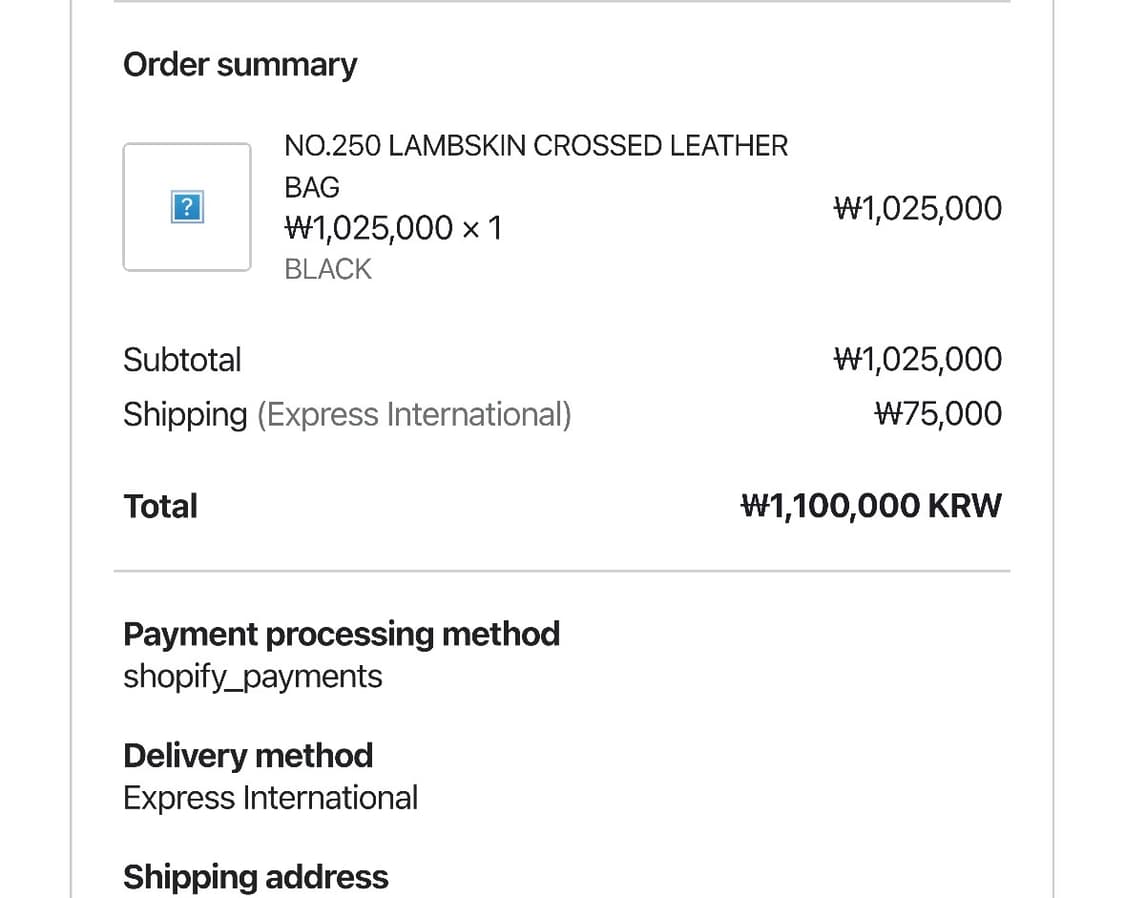Click the Subtotal label
The image size is (1125, 898).
[x=182, y=360]
